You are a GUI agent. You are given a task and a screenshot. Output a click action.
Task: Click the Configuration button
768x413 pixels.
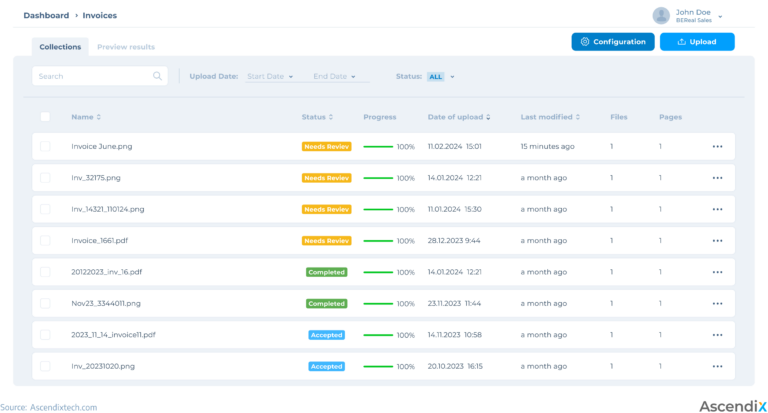click(613, 42)
